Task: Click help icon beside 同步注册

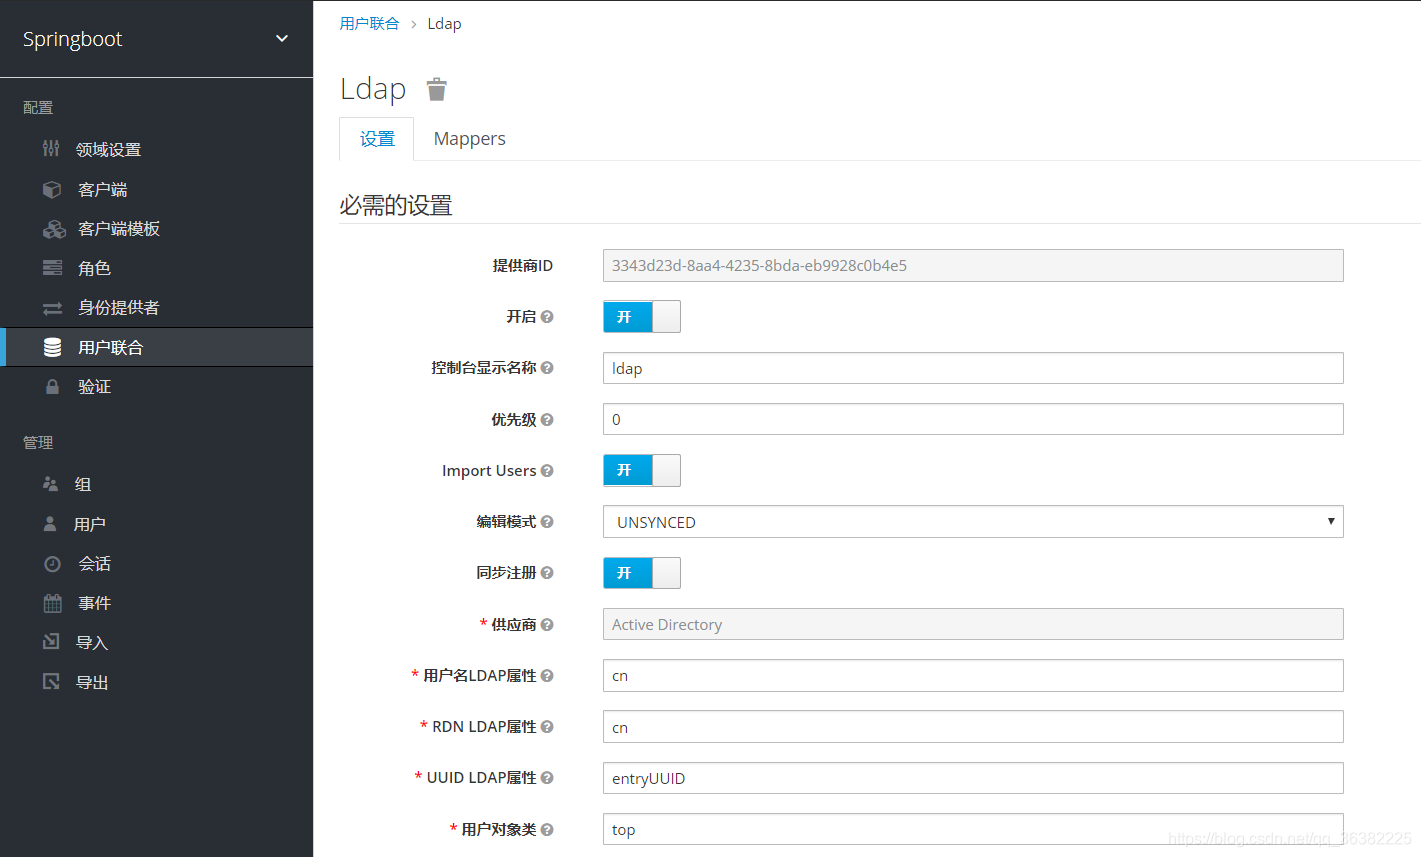Action: pos(547,573)
